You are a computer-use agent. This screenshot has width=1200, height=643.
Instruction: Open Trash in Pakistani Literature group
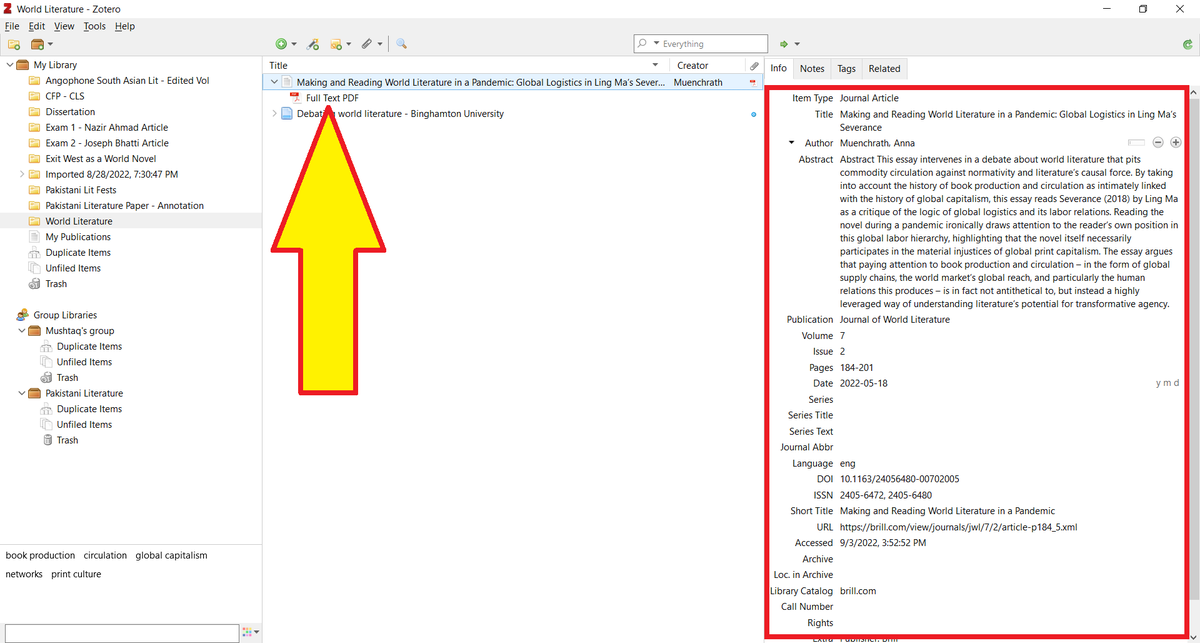(x=67, y=440)
